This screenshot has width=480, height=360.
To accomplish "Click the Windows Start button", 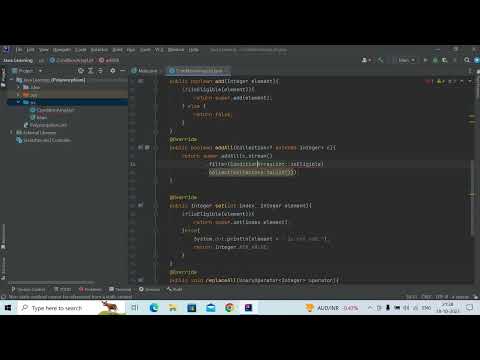I will click(x=8, y=308).
